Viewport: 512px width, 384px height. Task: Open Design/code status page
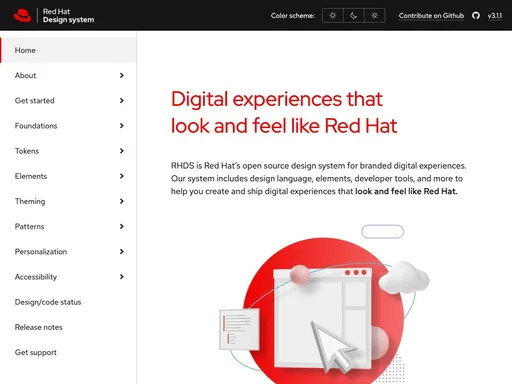48,302
